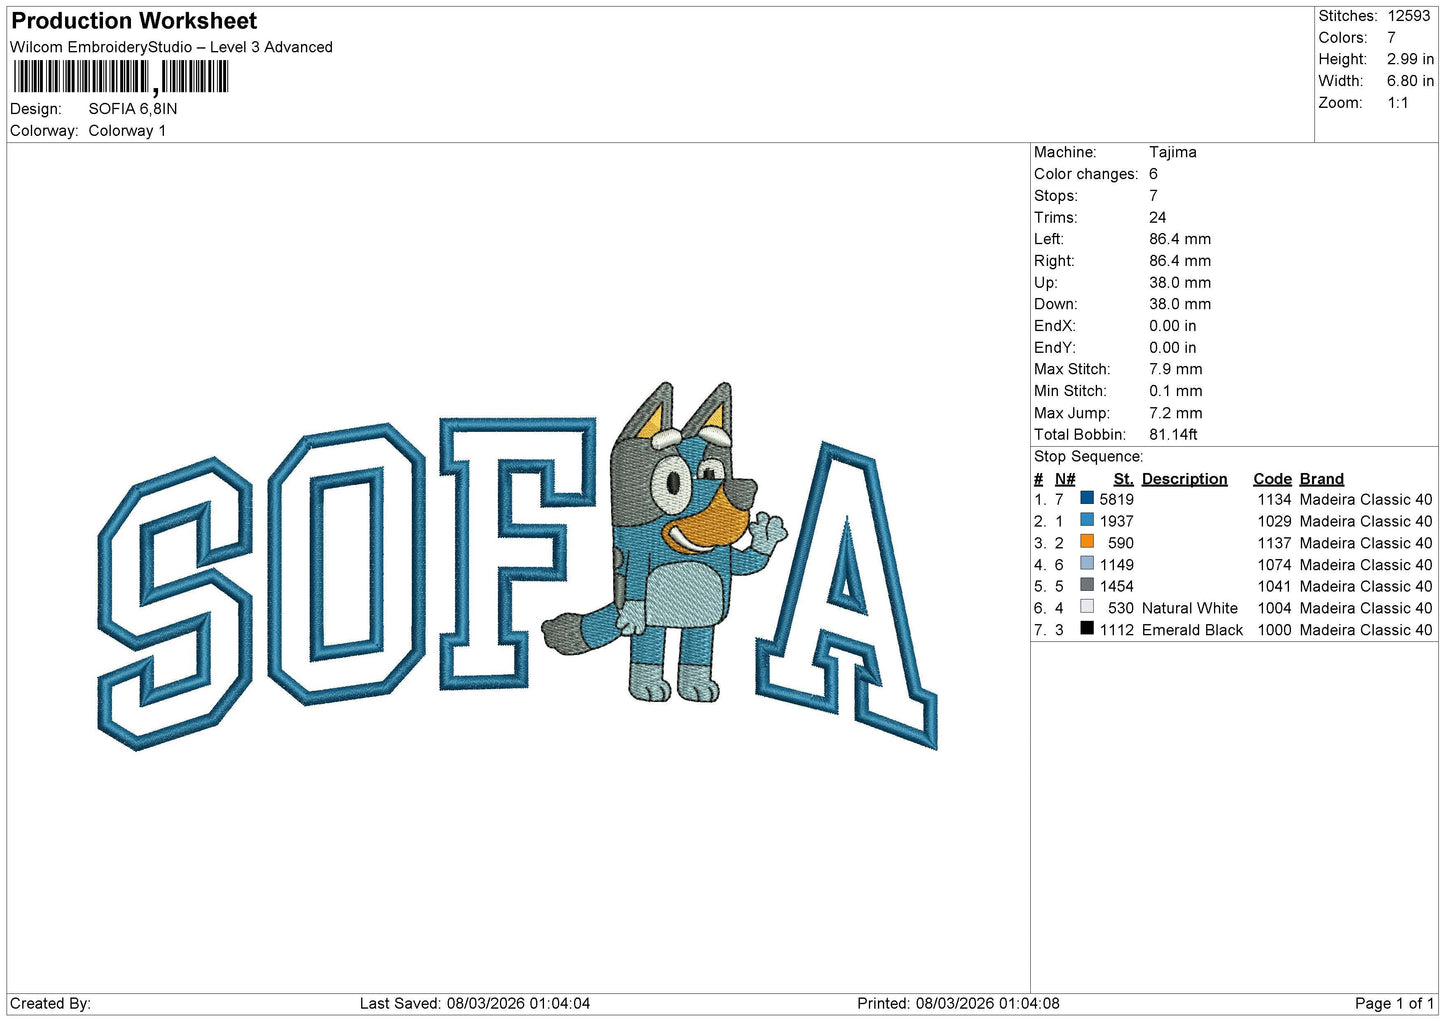Click the Colors value 7
The height and width of the screenshot is (1021, 1445).
(1391, 38)
